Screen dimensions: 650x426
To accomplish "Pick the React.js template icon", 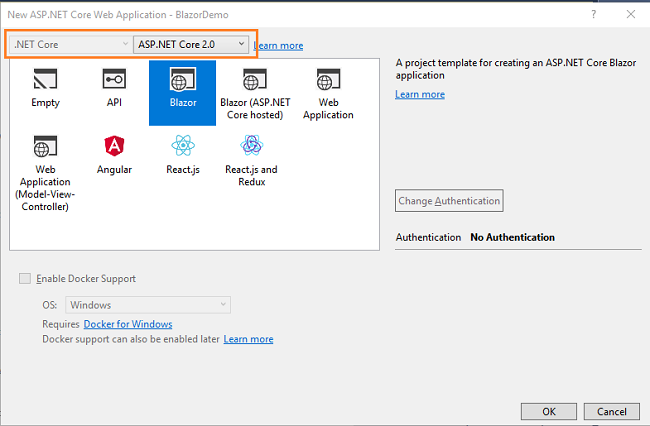I will 183,145.
